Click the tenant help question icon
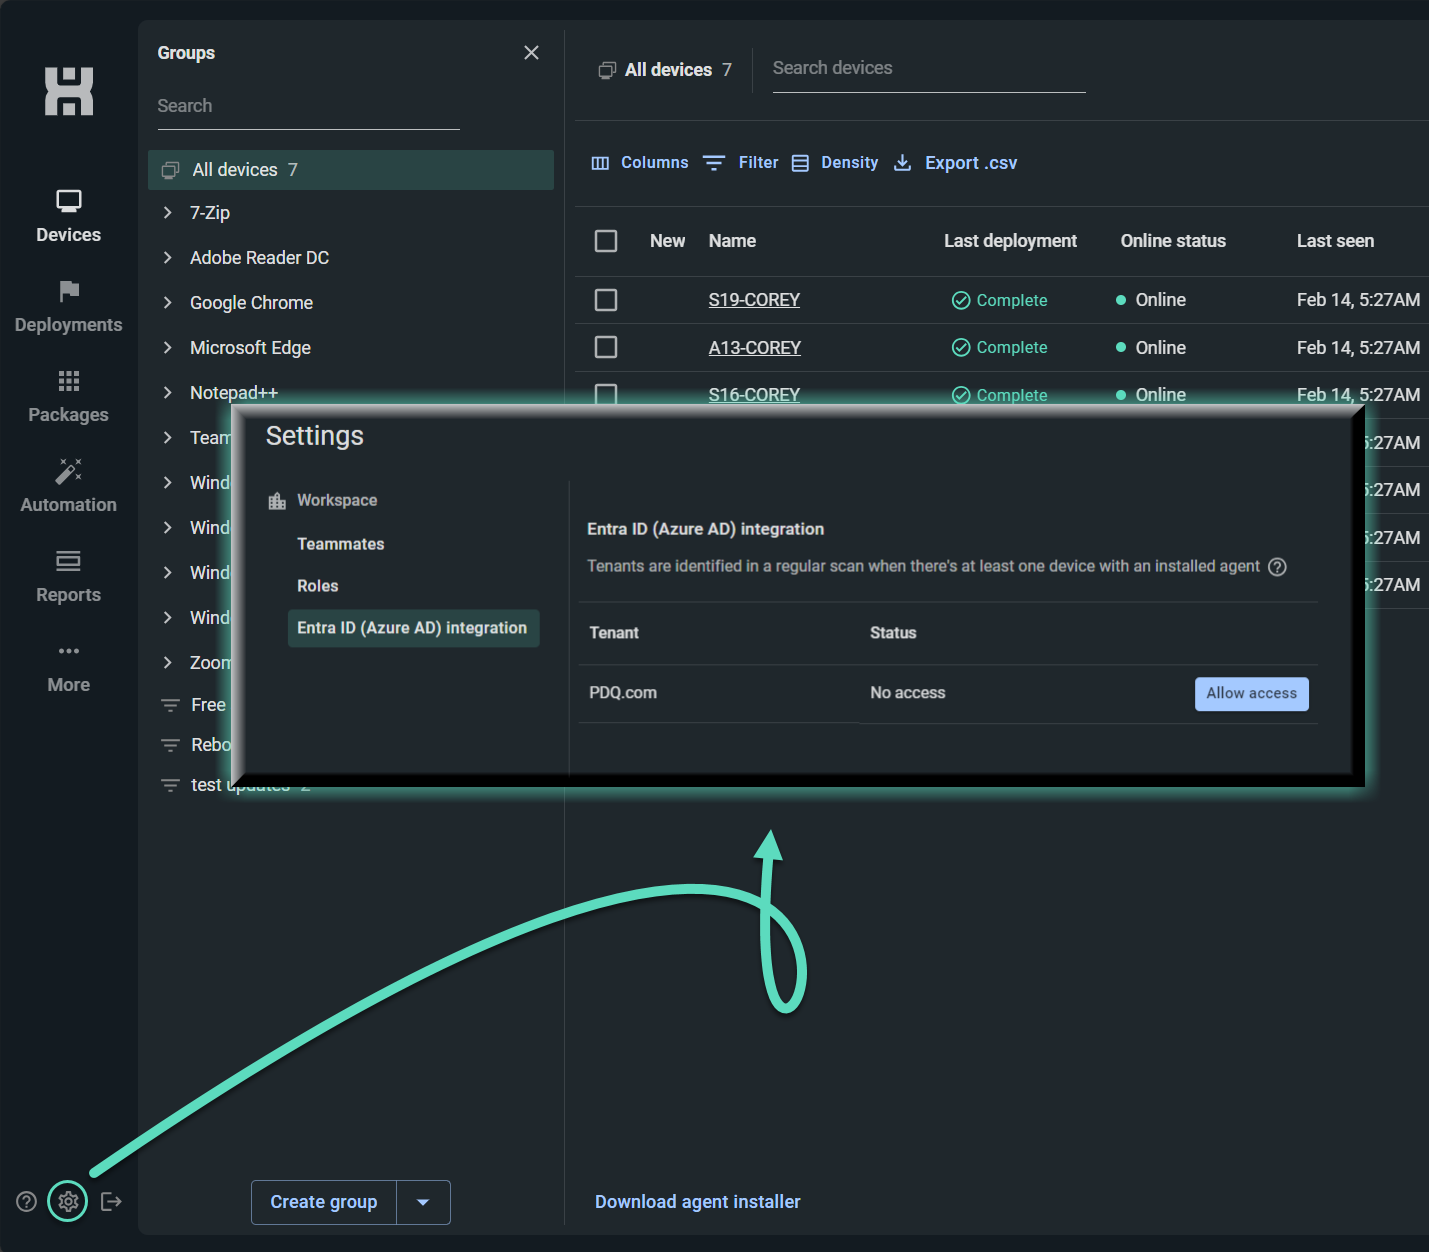1429x1252 pixels. pyautogui.click(x=1277, y=567)
